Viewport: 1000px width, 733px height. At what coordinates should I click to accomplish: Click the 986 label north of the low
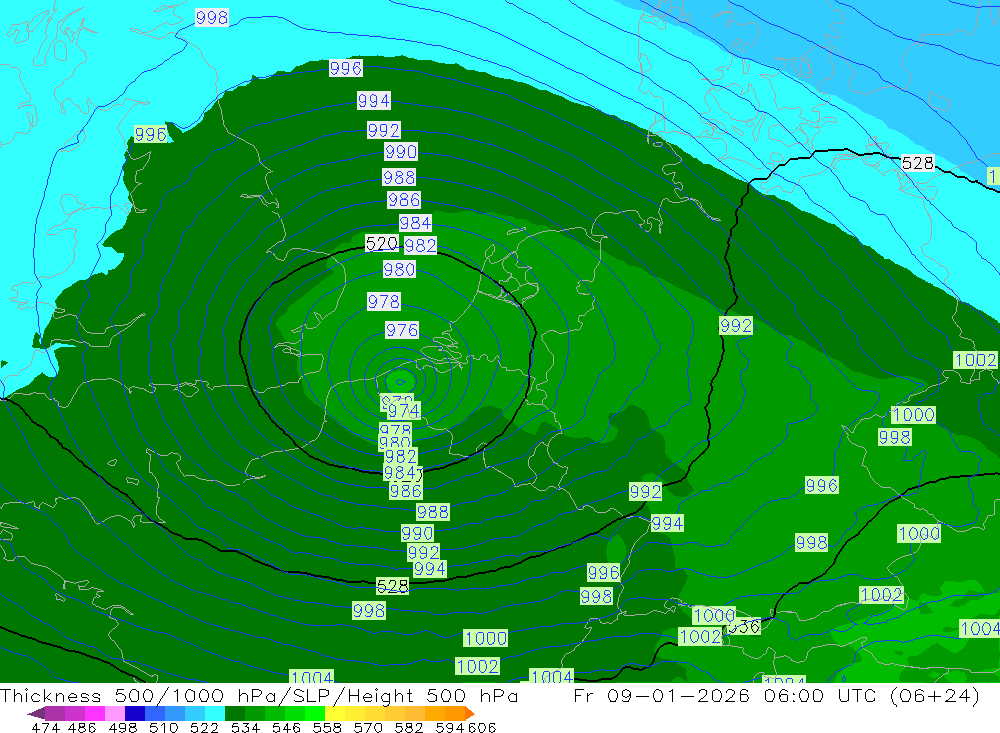[x=404, y=200]
